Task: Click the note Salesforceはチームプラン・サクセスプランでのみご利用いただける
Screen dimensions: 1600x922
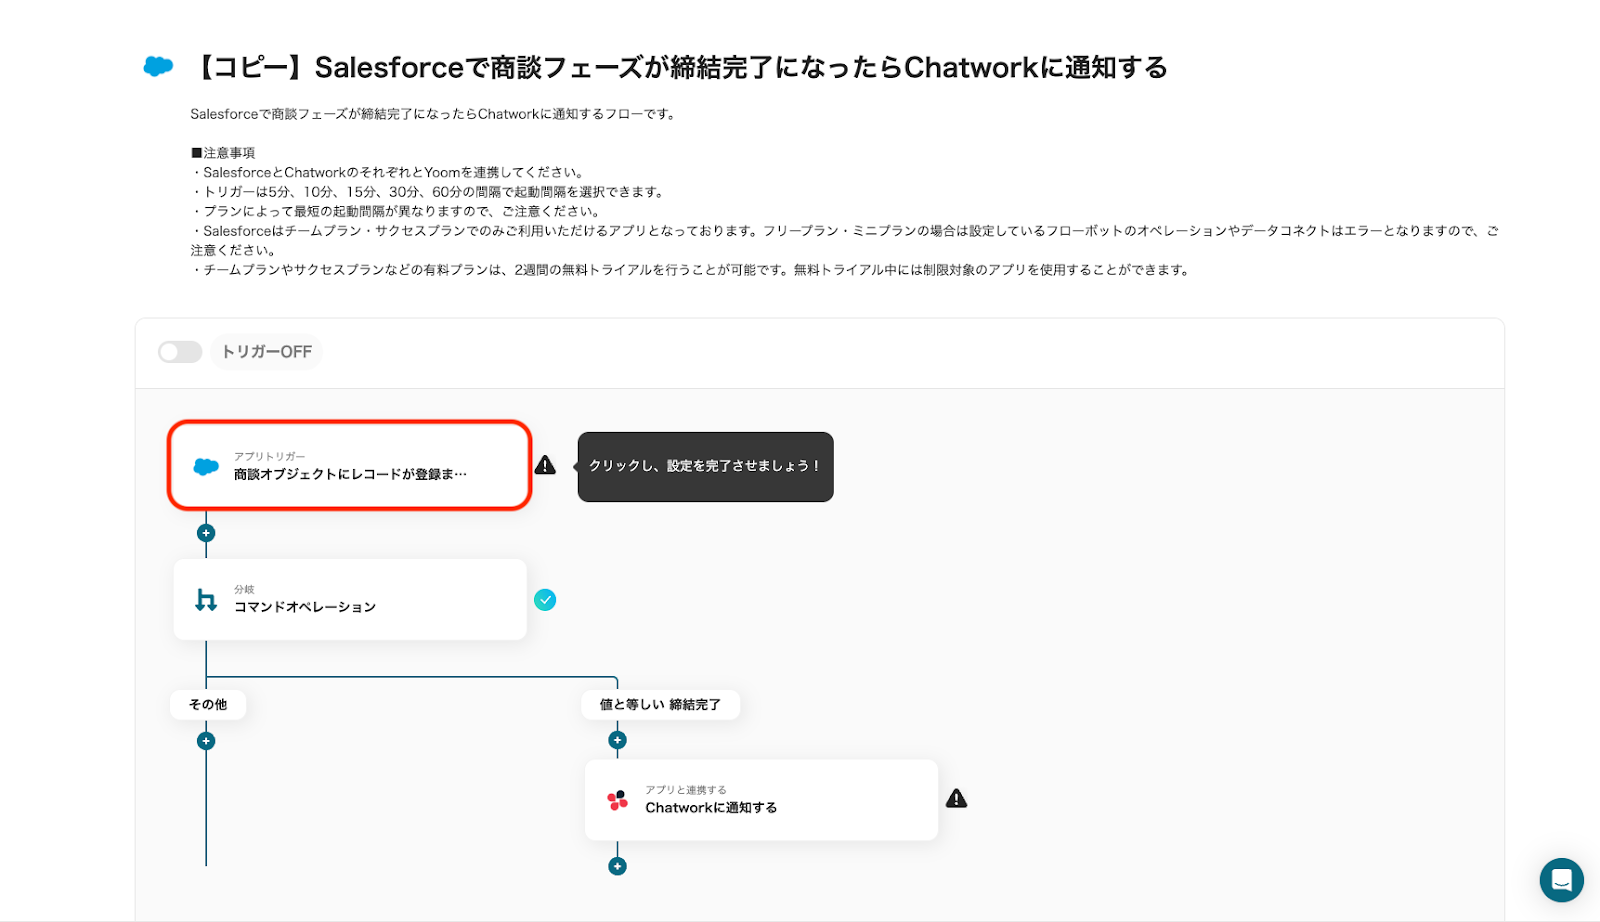Action: click(x=845, y=240)
